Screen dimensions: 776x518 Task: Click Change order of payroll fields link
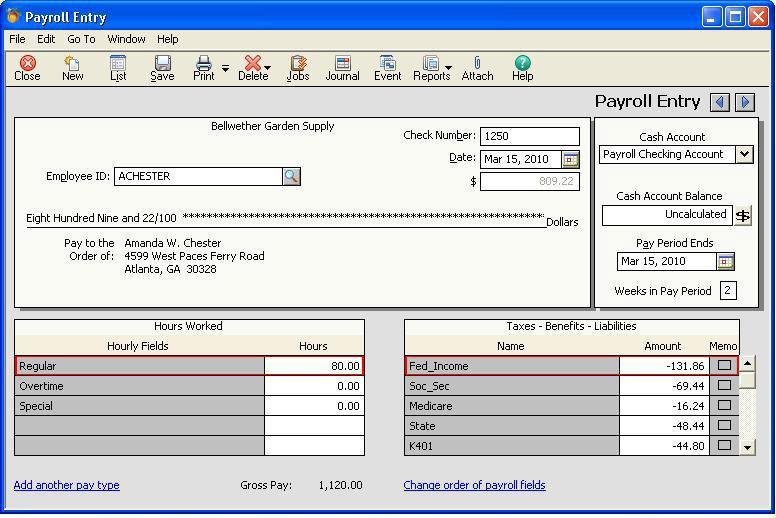point(474,485)
